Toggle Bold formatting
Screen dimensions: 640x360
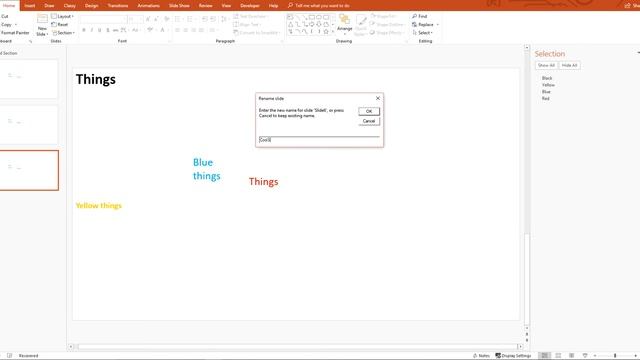(x=84, y=30)
